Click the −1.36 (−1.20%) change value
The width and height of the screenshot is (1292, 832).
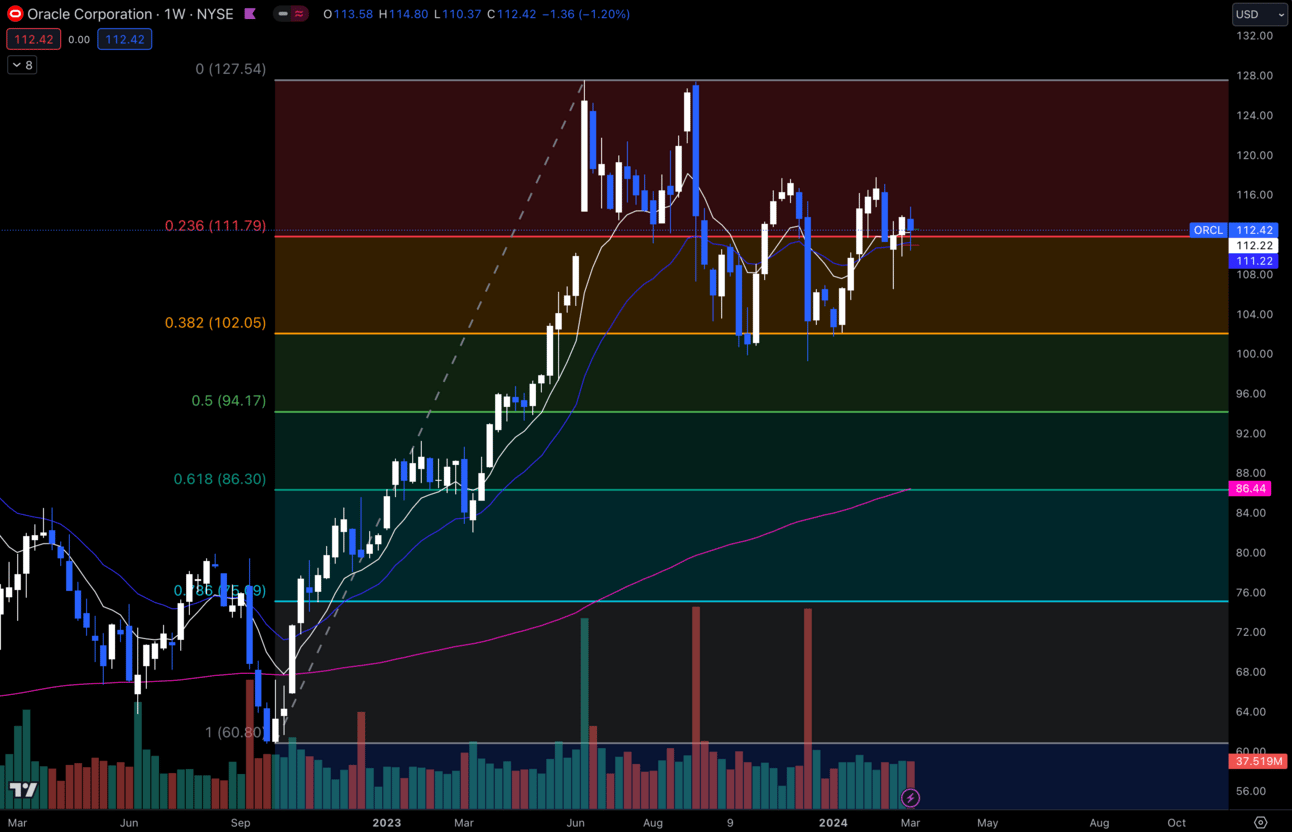click(x=588, y=14)
